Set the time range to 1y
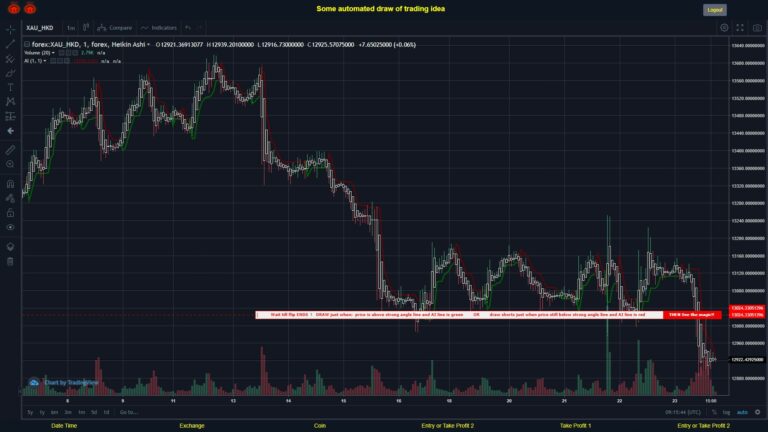This screenshot has height=432, width=768. [42, 412]
